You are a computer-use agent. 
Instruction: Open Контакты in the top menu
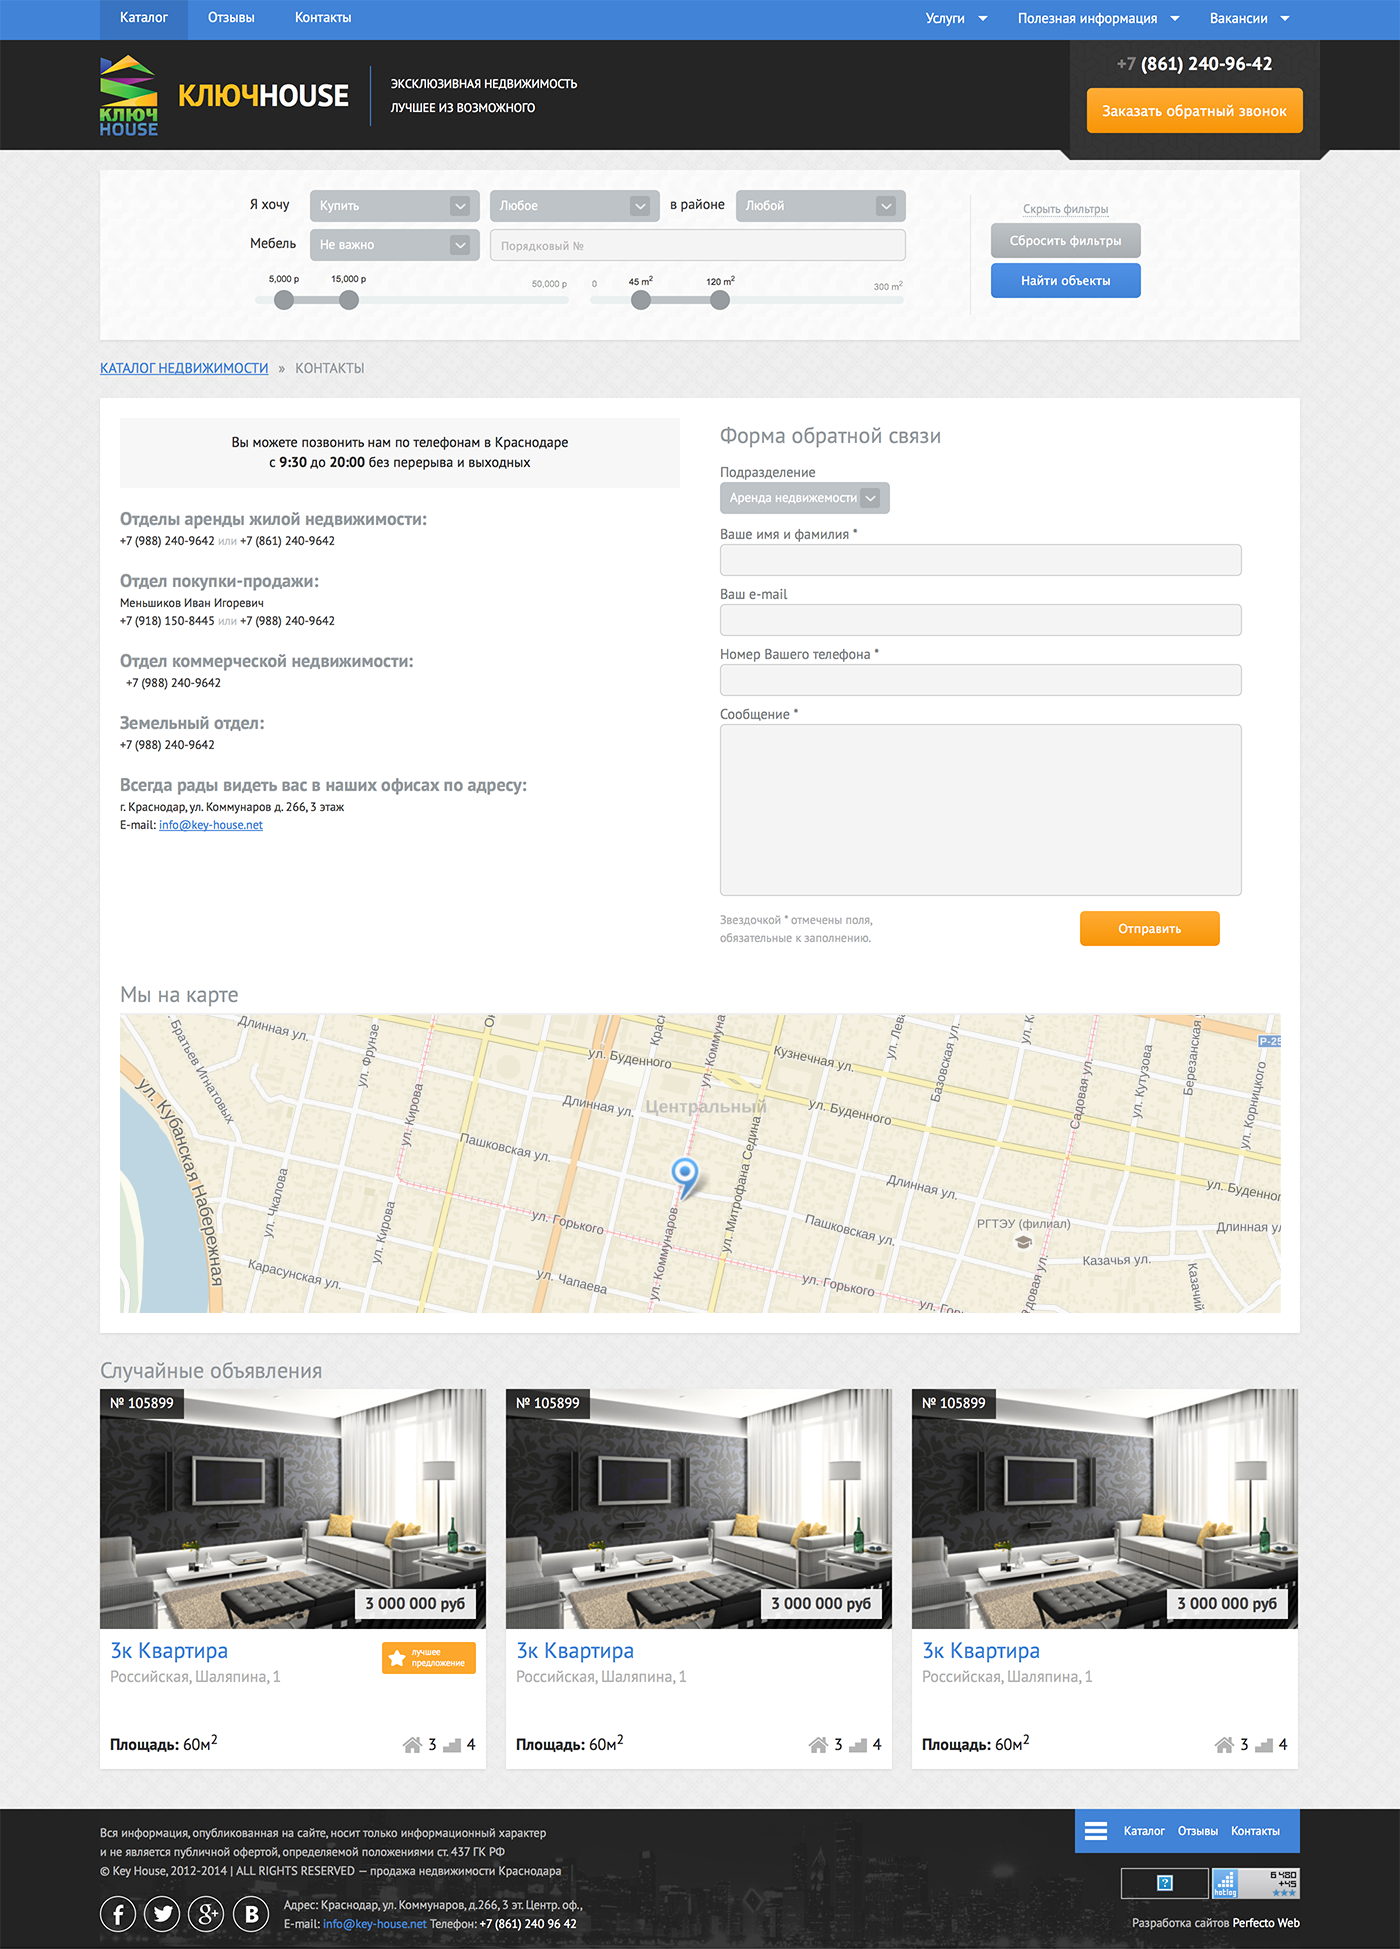[x=323, y=18]
